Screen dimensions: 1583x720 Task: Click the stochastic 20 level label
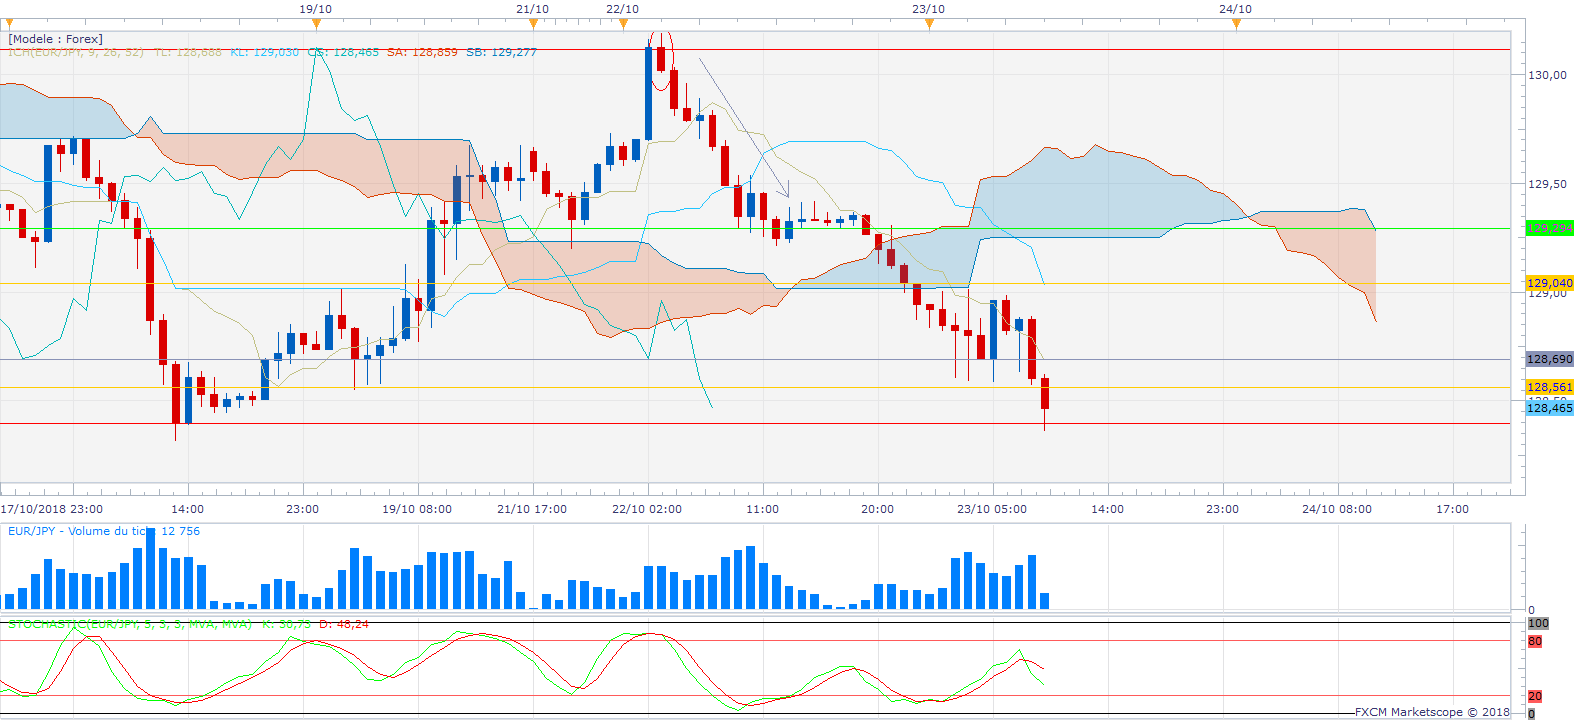coord(1535,696)
